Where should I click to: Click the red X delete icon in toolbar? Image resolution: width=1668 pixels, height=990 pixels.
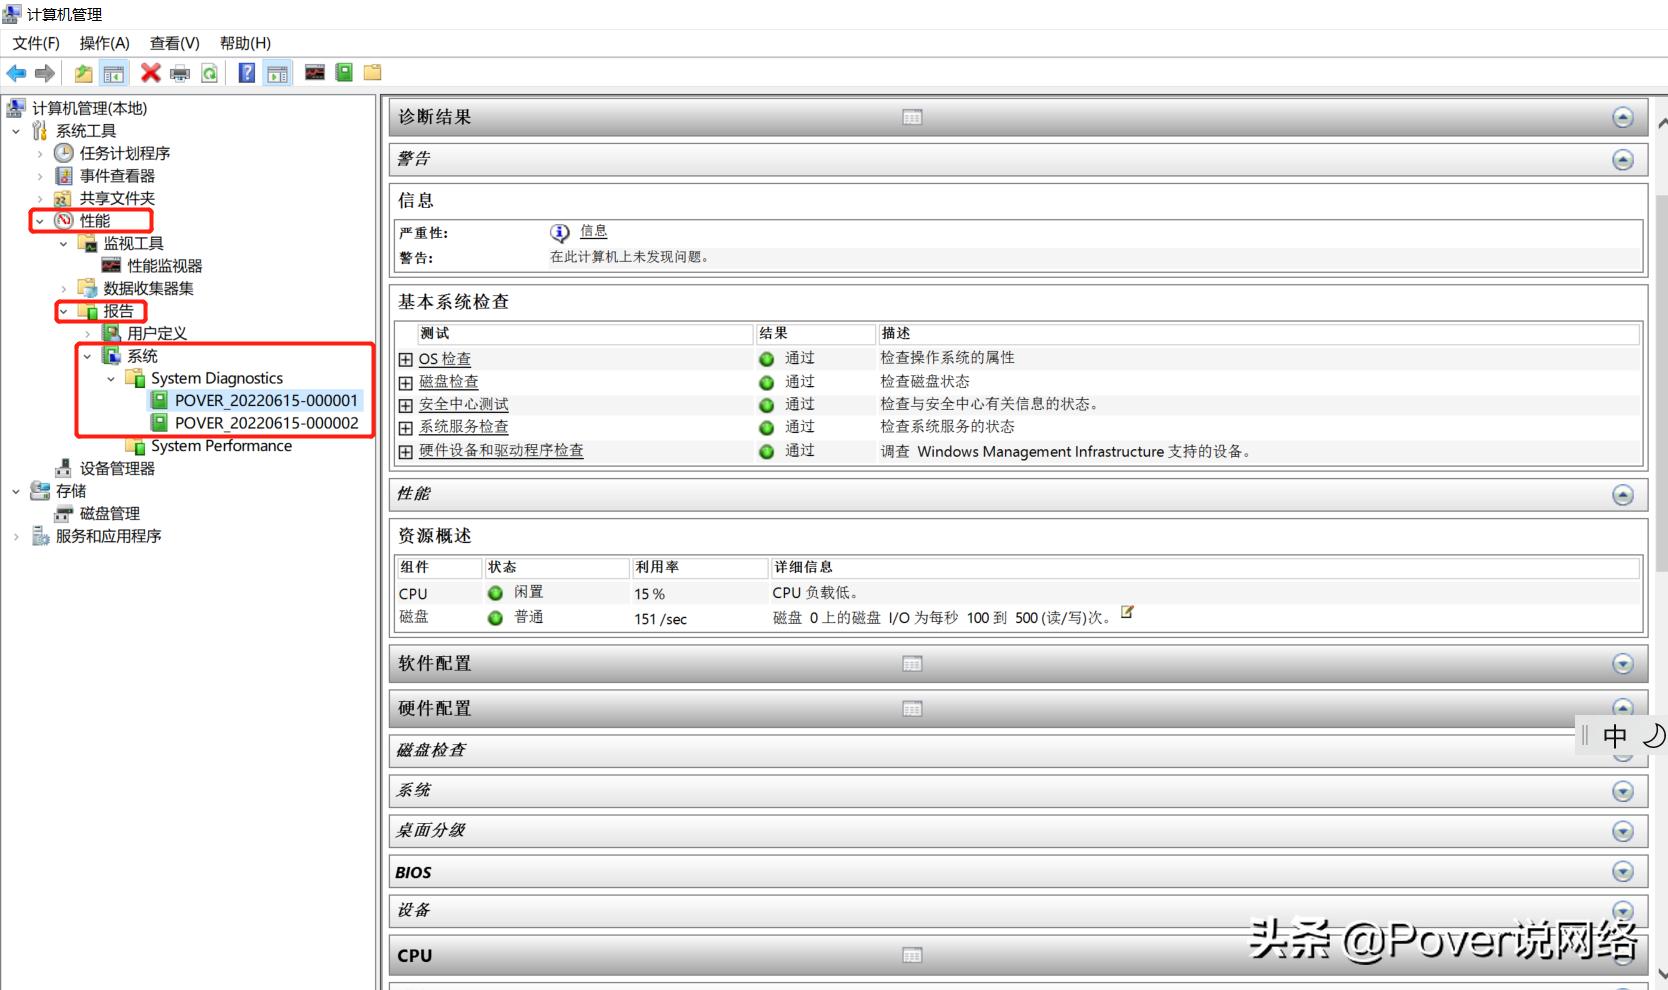150,72
